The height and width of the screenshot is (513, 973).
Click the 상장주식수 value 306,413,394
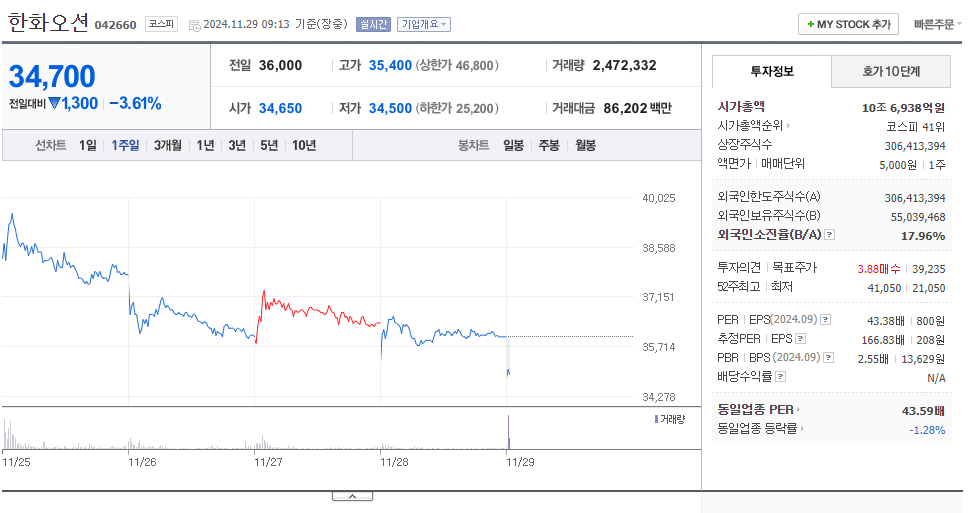click(x=915, y=146)
